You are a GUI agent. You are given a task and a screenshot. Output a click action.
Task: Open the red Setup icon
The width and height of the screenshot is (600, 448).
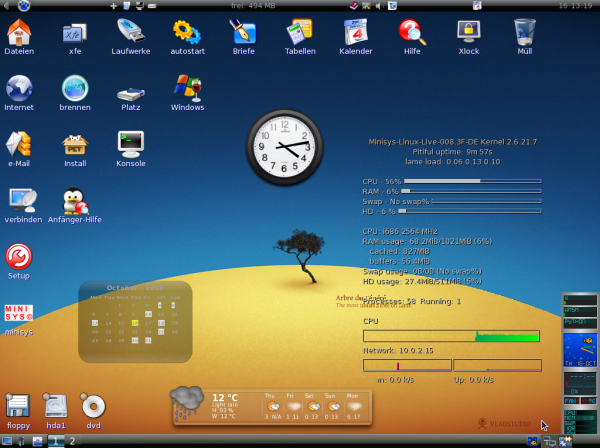click(18, 257)
